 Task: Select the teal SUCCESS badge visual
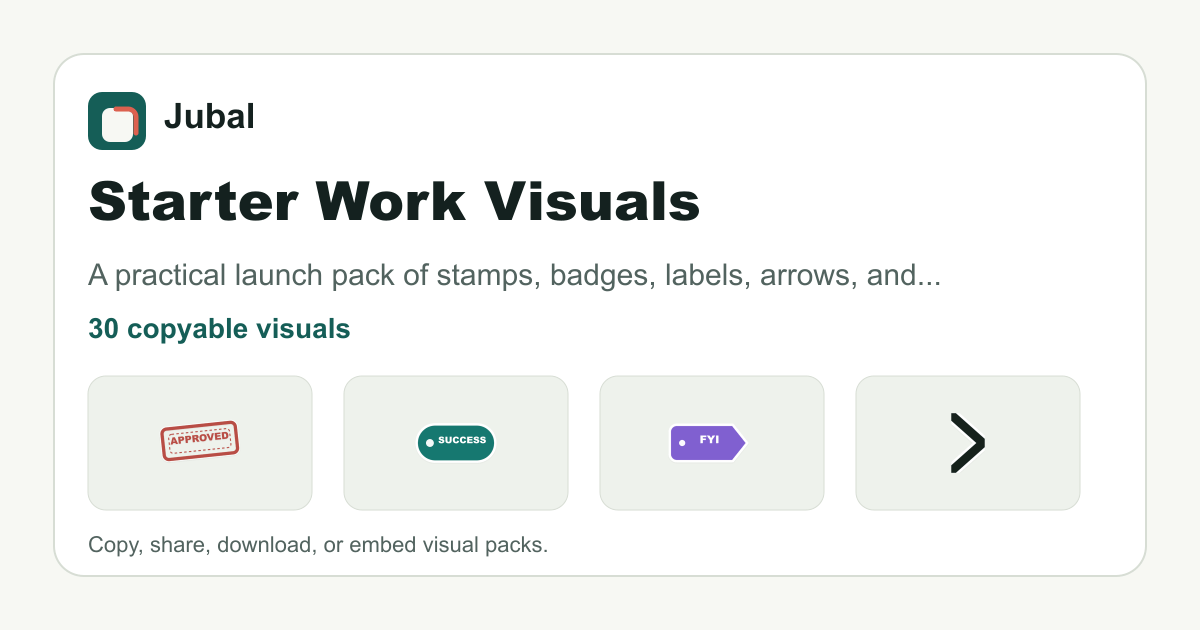pyautogui.click(x=456, y=442)
